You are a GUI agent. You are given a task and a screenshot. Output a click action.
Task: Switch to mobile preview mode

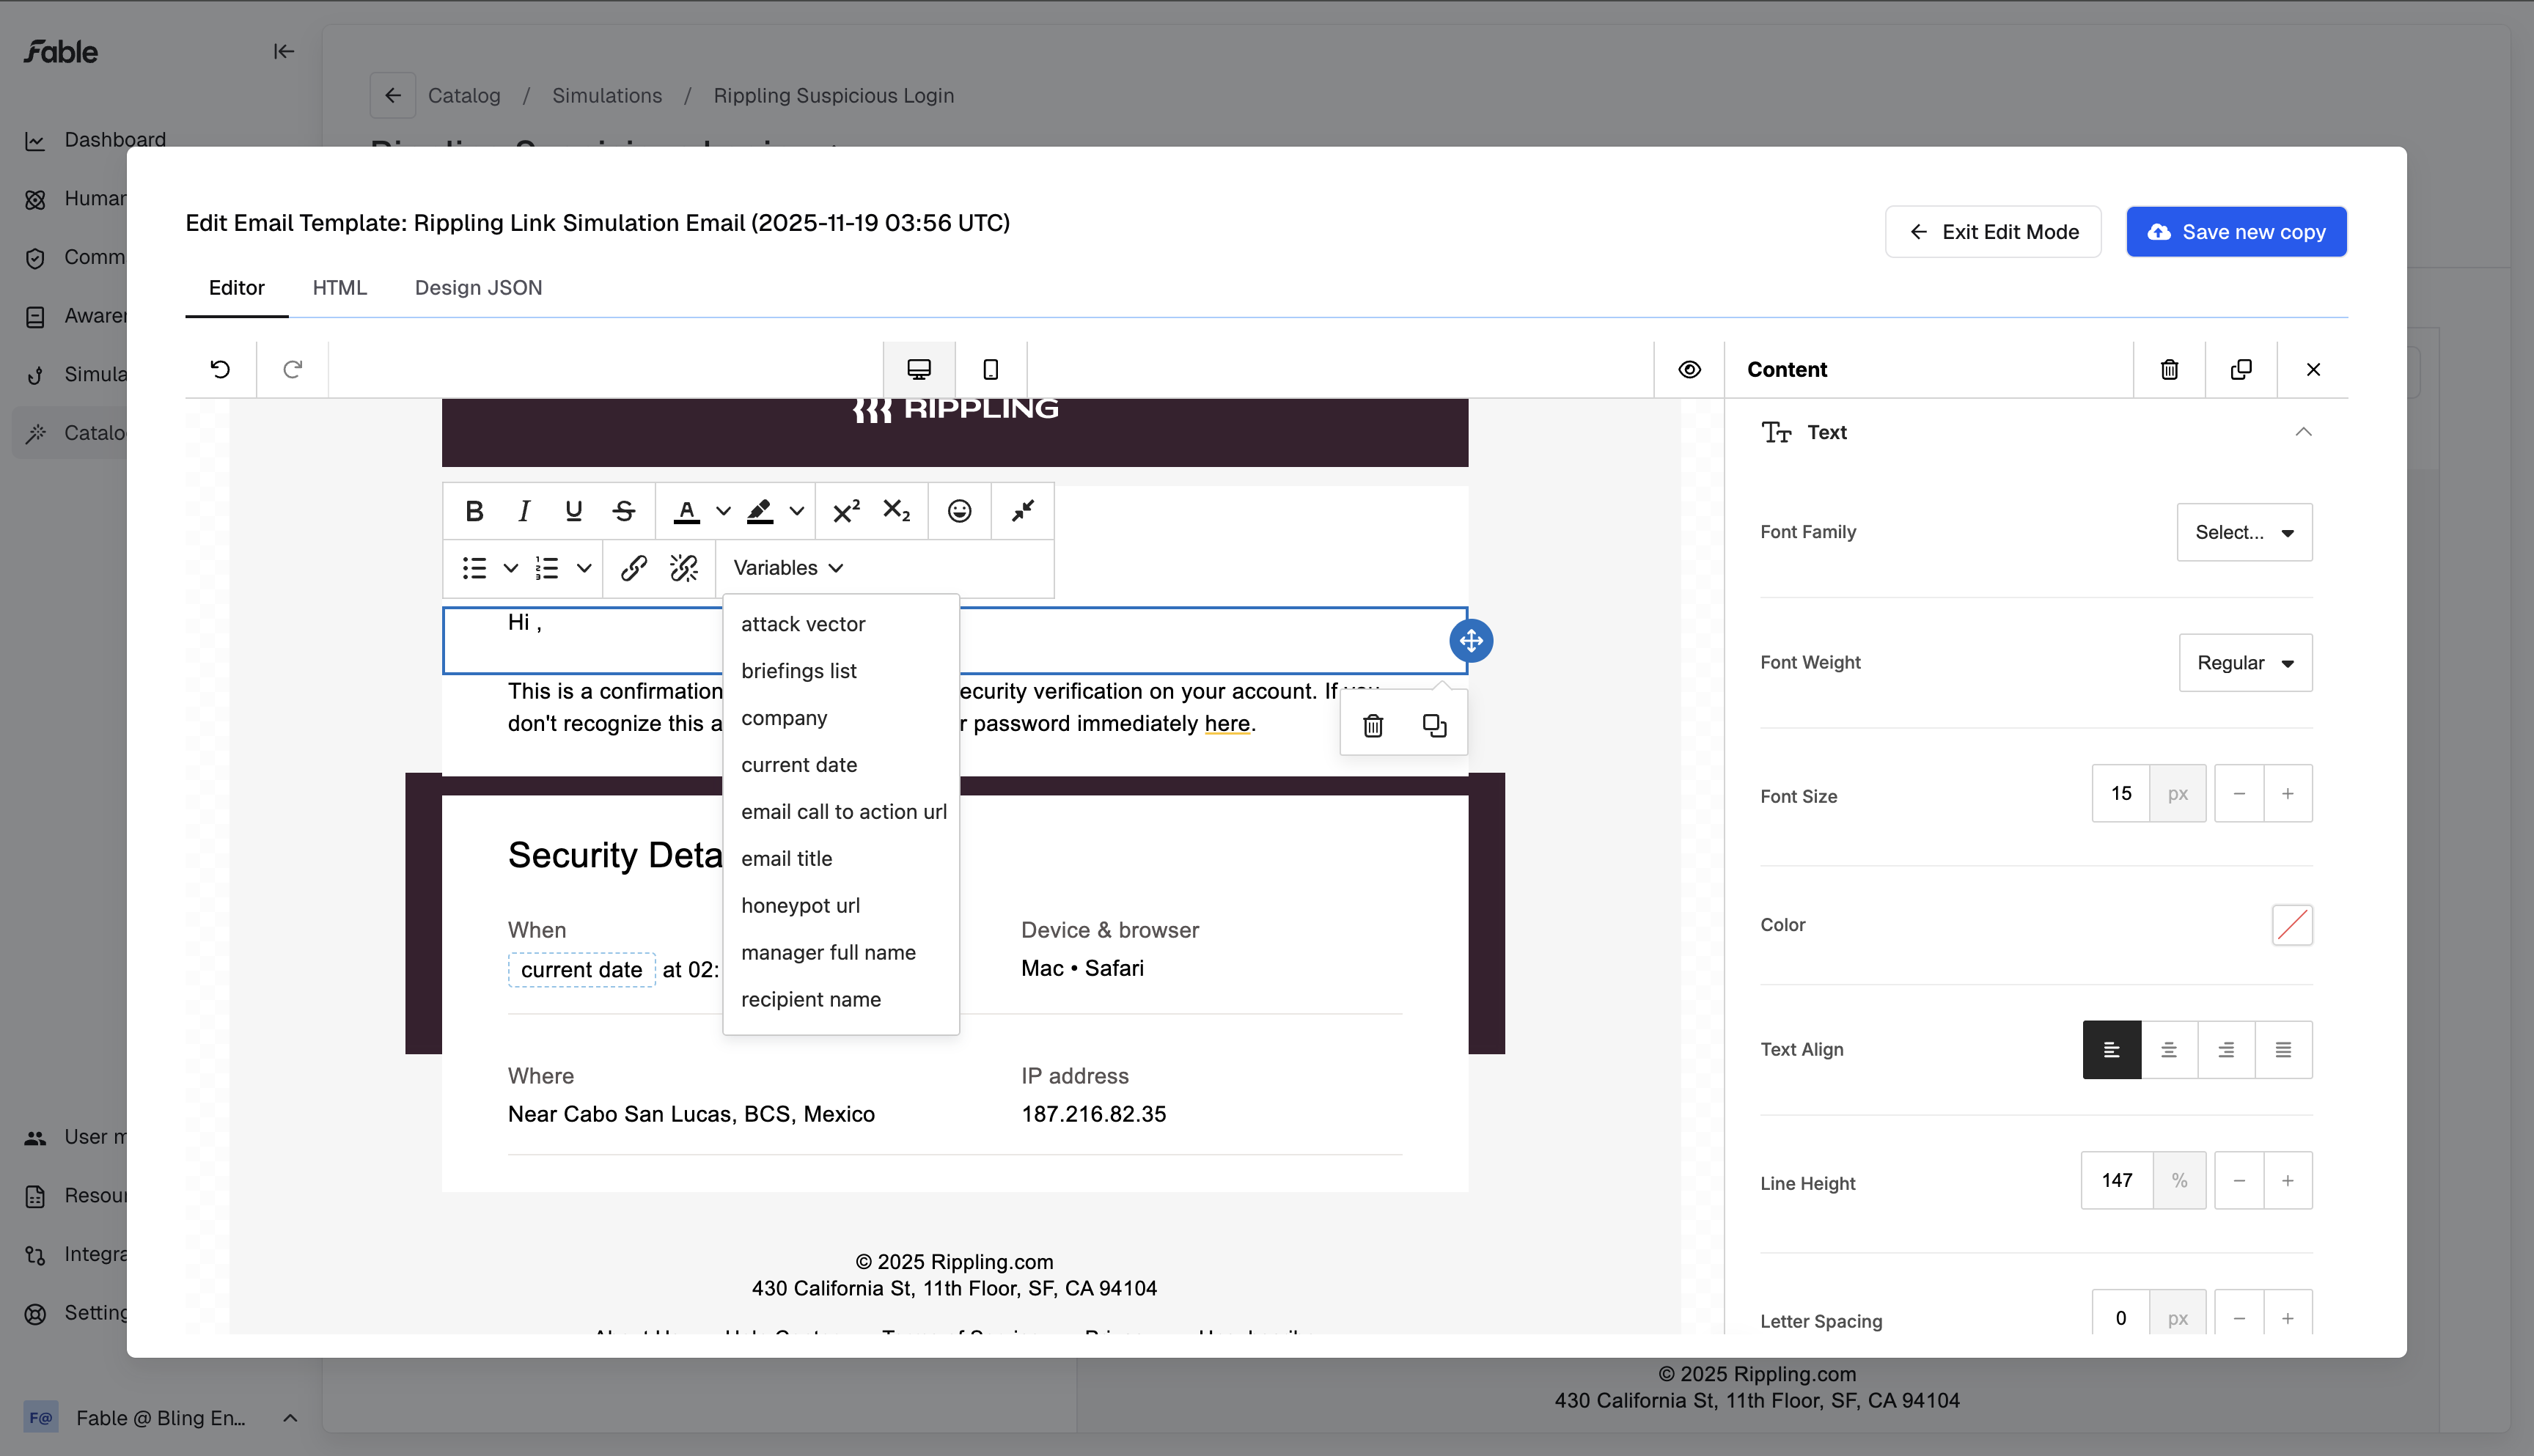990,369
